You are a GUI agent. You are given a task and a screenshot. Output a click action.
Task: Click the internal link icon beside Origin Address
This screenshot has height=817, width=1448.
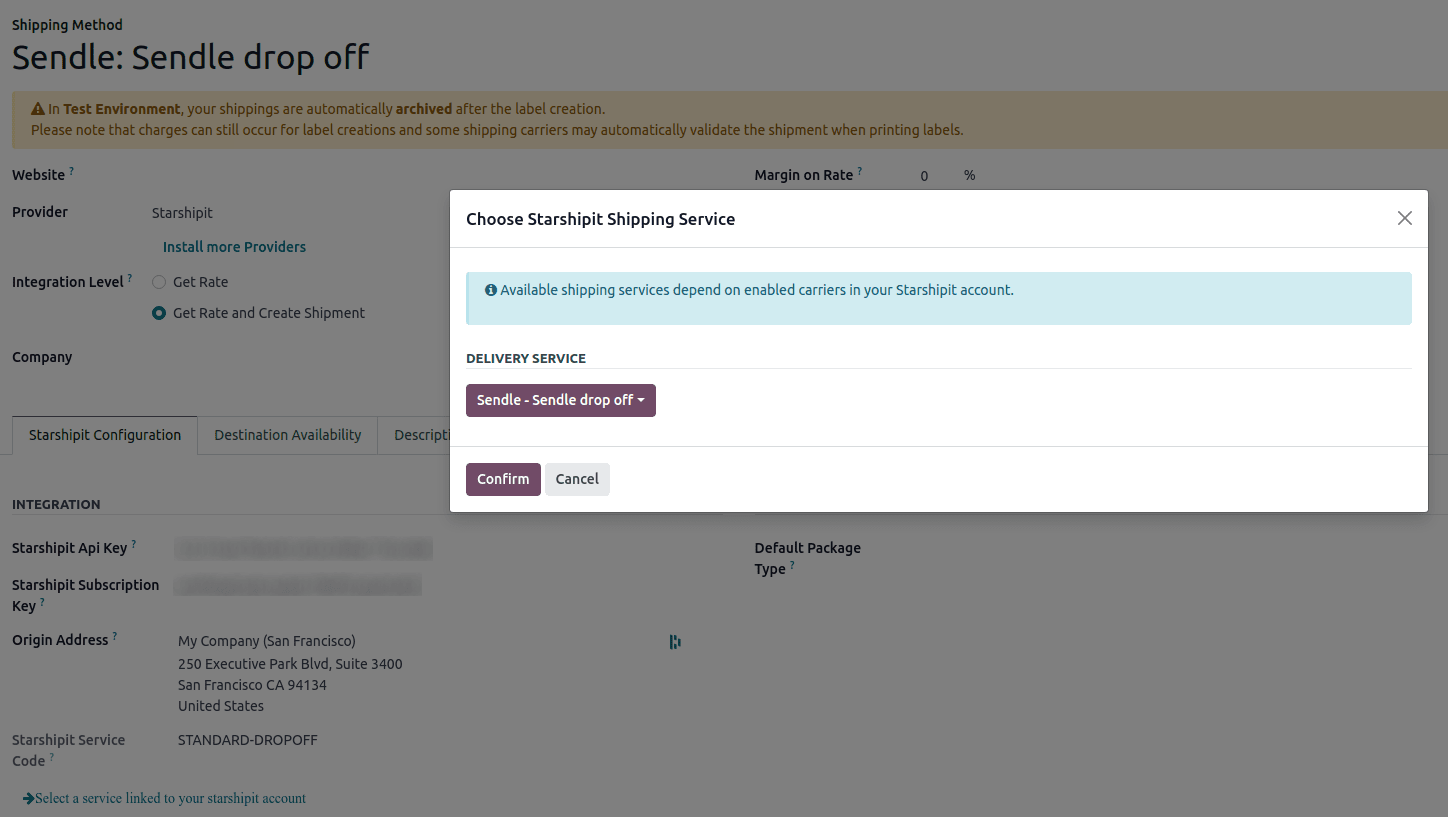pyautogui.click(x=675, y=641)
